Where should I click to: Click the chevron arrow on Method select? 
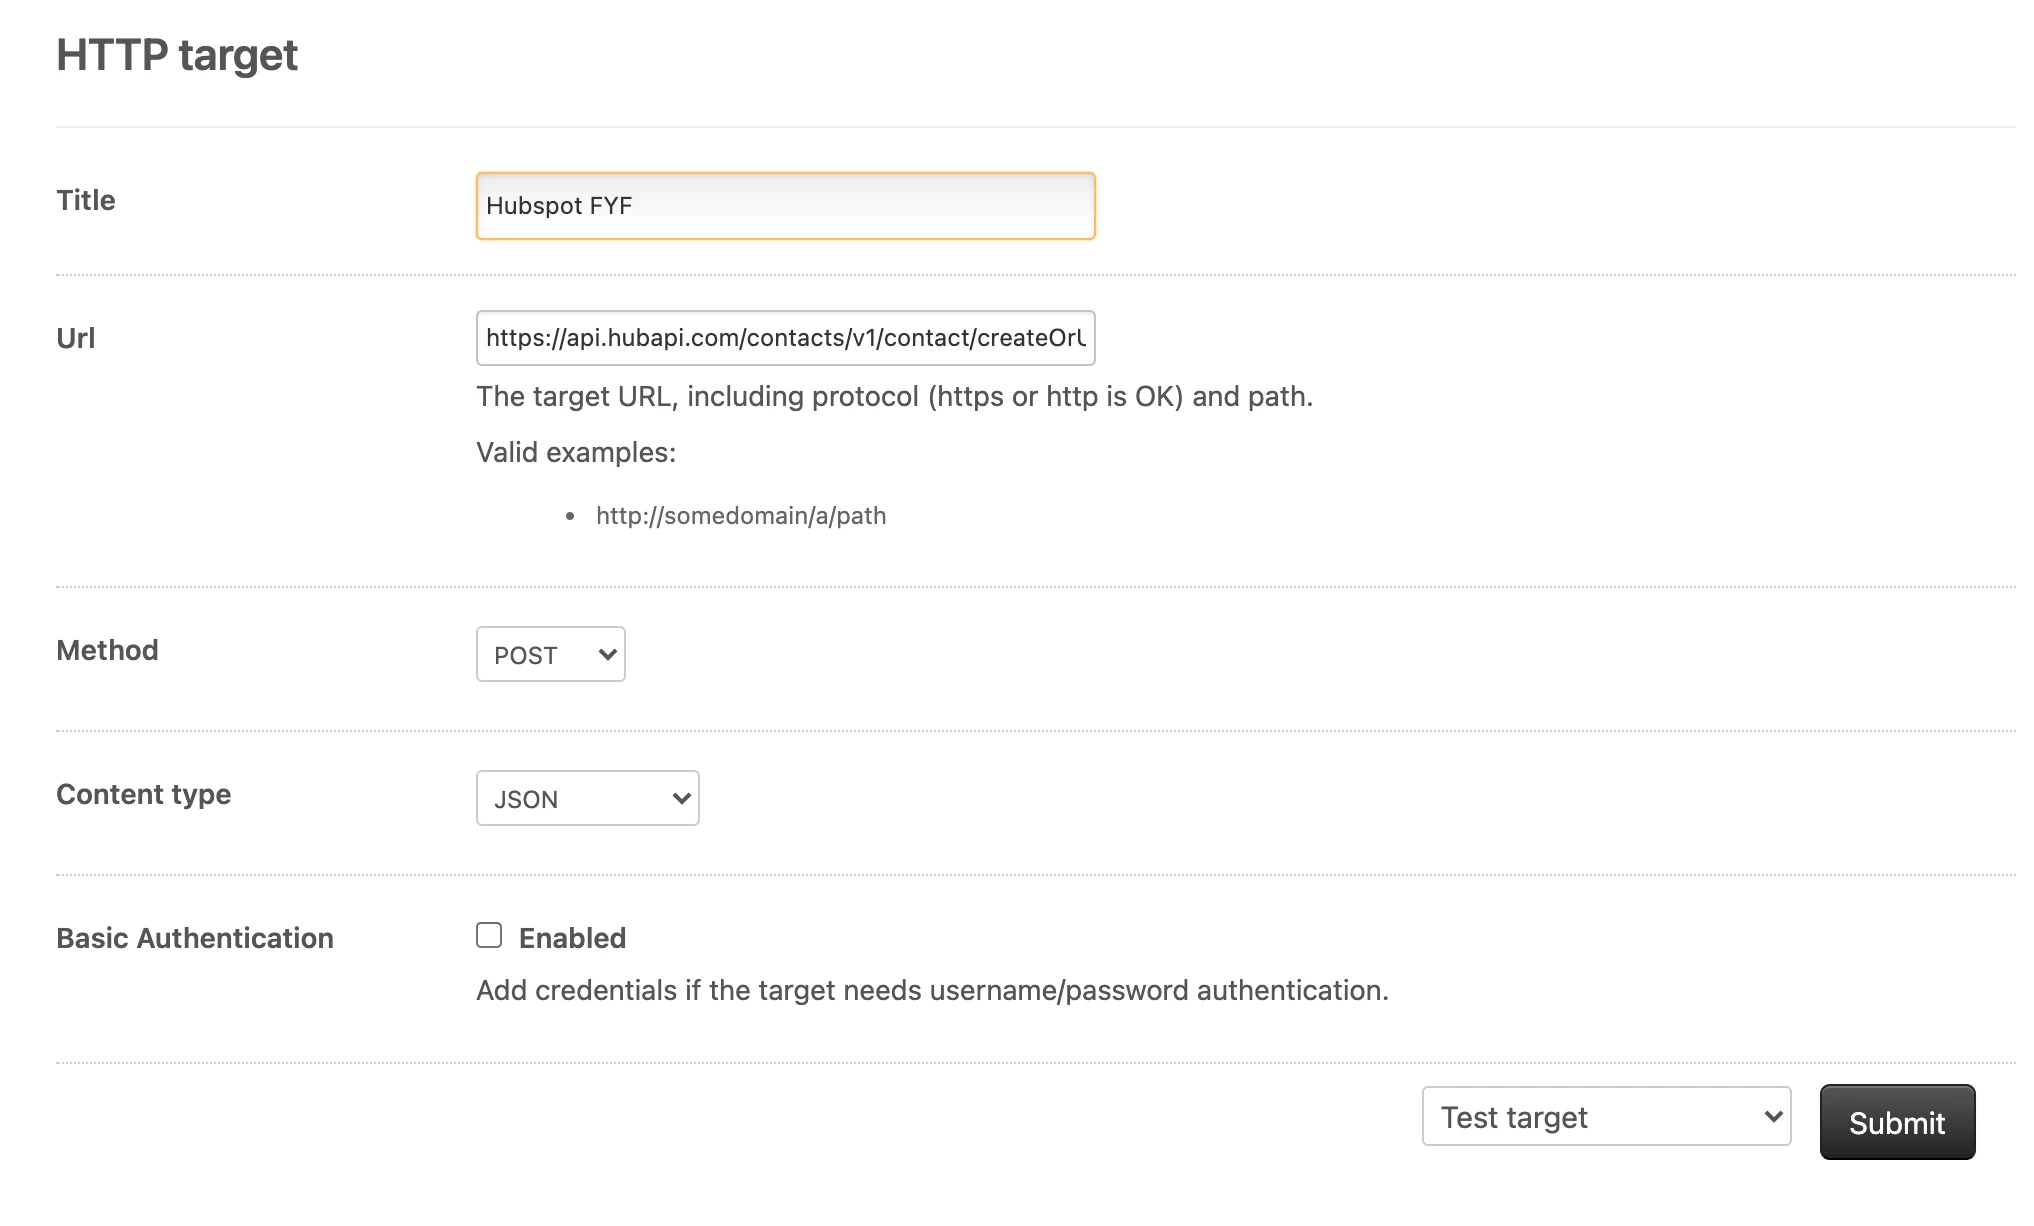point(607,654)
